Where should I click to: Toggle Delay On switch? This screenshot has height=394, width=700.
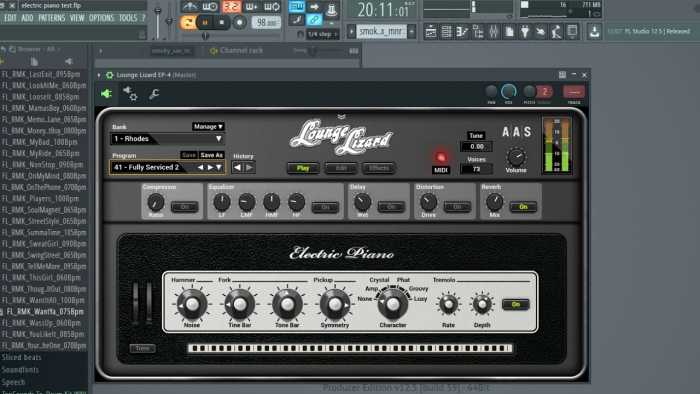(391, 207)
